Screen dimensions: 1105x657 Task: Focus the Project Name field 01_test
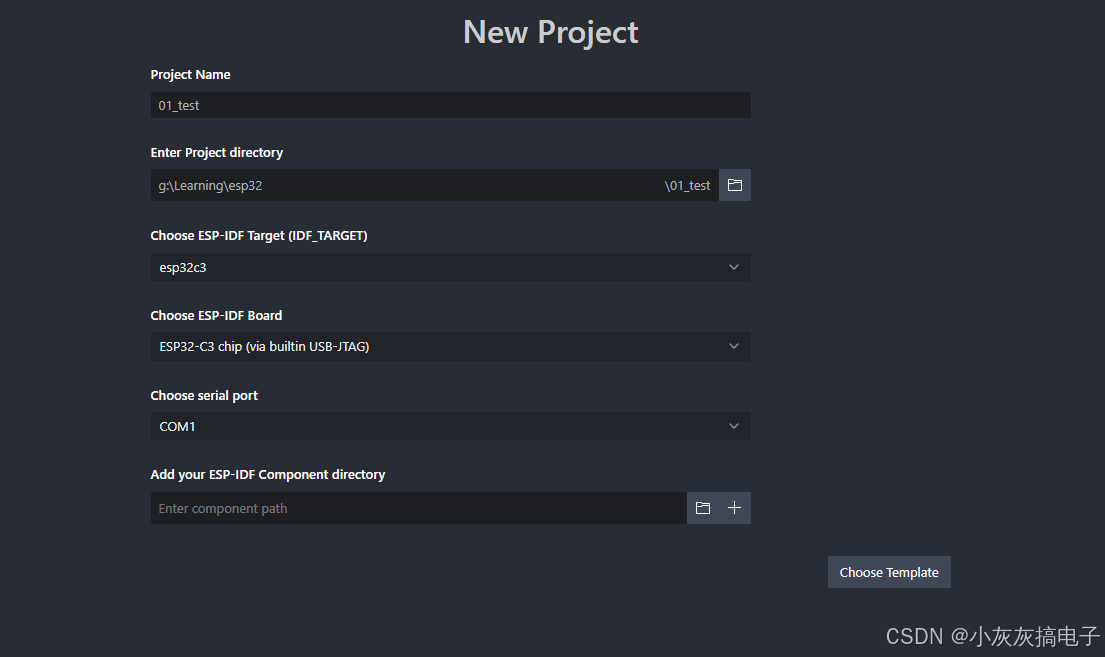[450, 105]
